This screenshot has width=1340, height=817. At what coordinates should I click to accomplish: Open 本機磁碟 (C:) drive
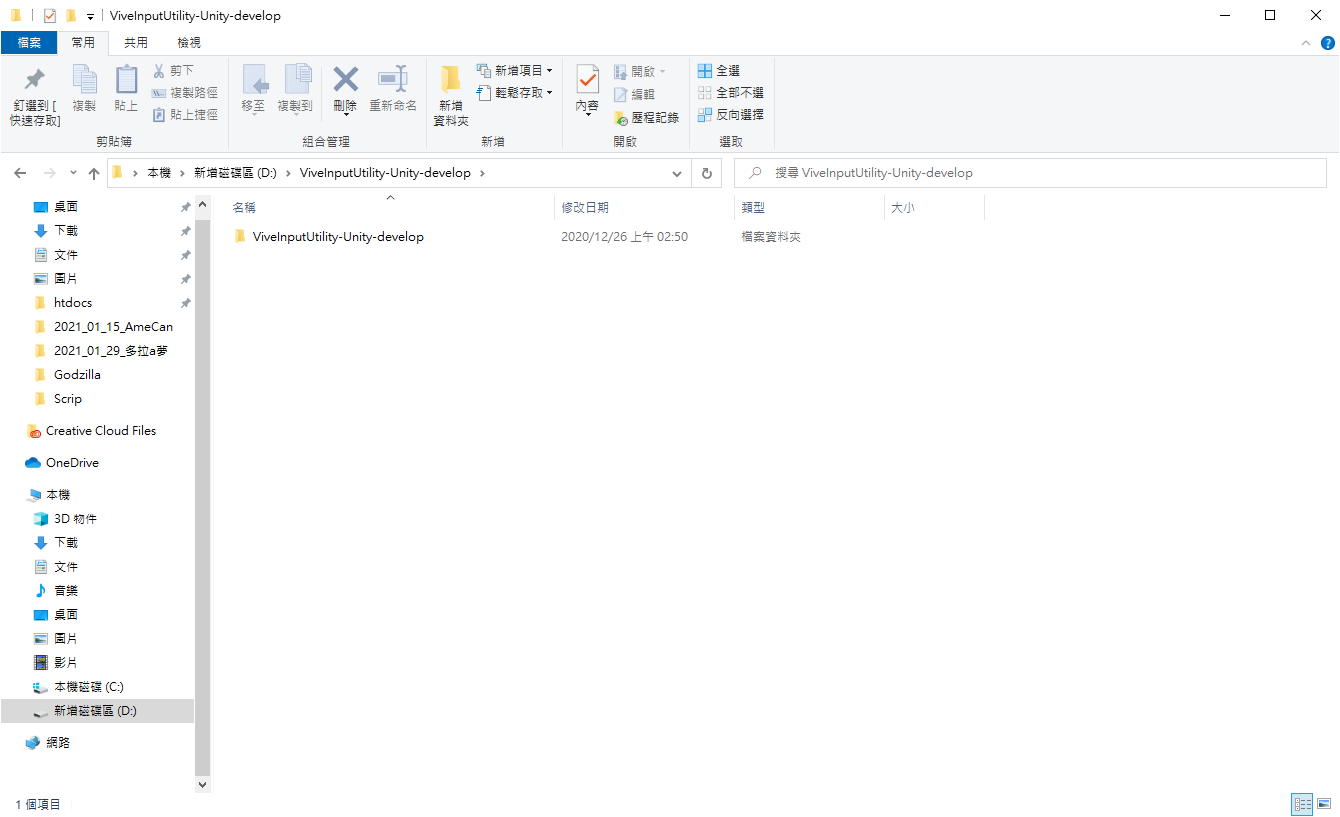click(x=89, y=687)
